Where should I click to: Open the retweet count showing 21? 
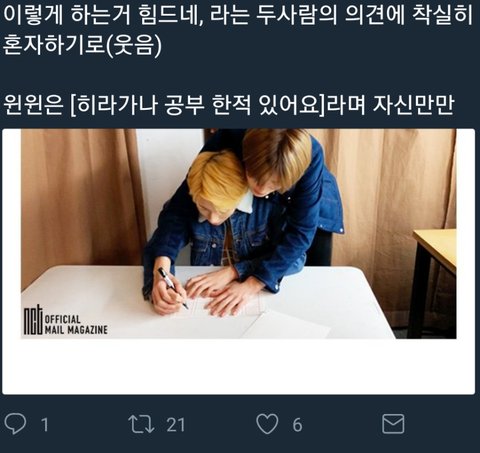coord(175,425)
